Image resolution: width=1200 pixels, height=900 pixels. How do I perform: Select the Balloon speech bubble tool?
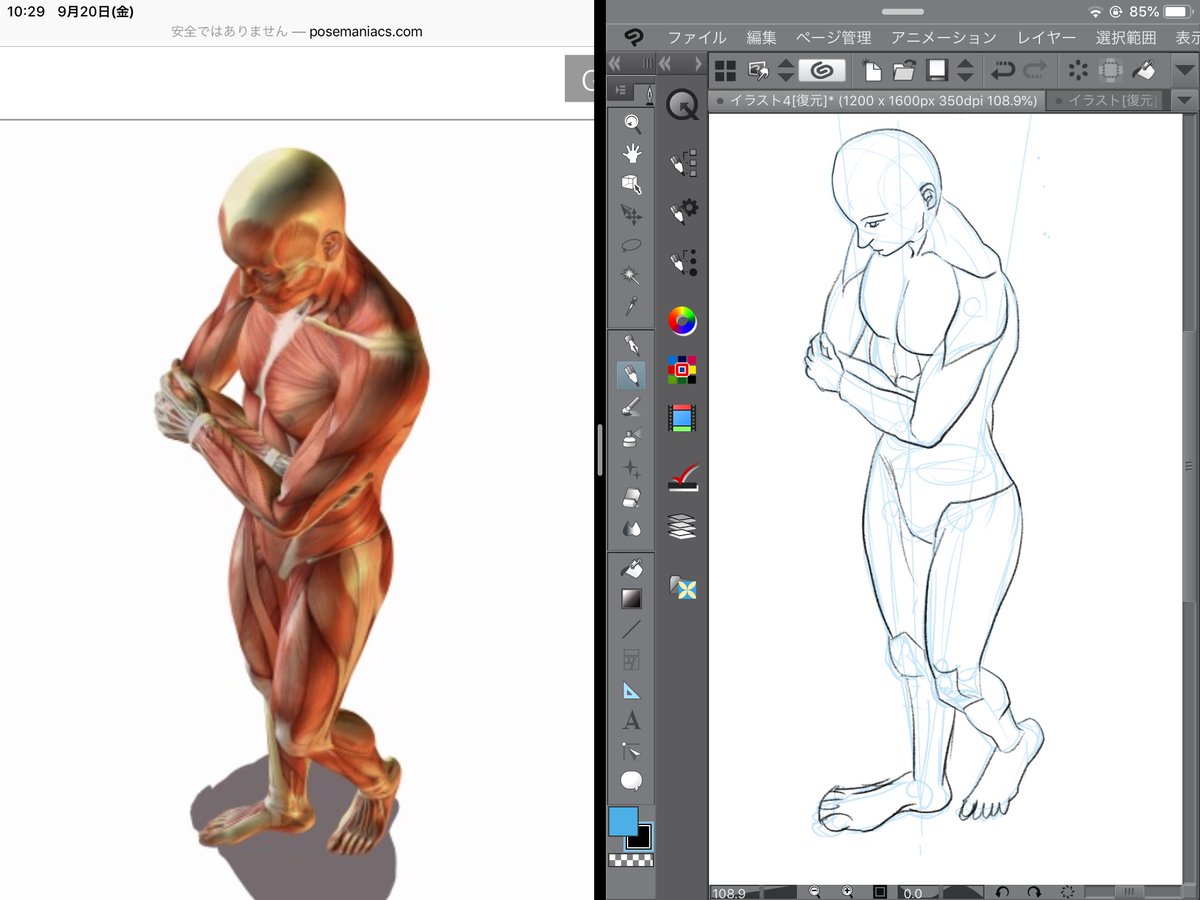[x=631, y=781]
